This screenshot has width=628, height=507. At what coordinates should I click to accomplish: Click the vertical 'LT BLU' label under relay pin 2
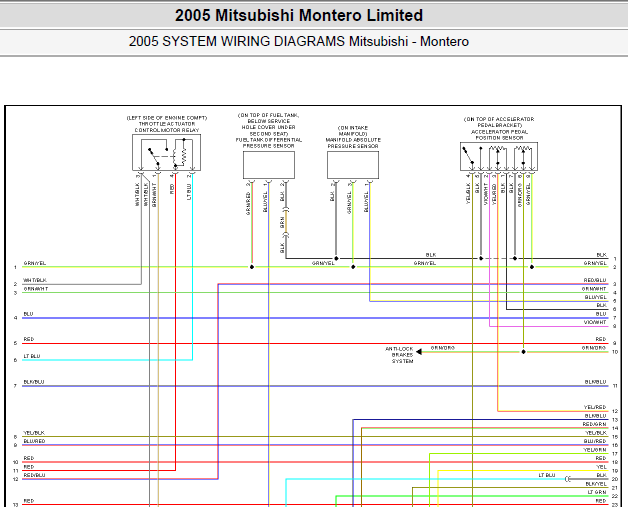[189, 192]
